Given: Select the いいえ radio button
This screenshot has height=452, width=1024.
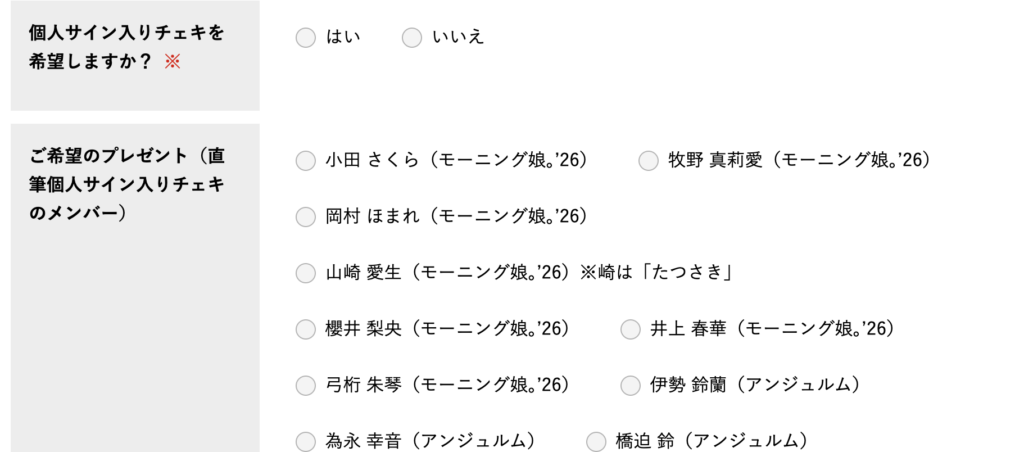Looking at the screenshot, I should coord(411,38).
